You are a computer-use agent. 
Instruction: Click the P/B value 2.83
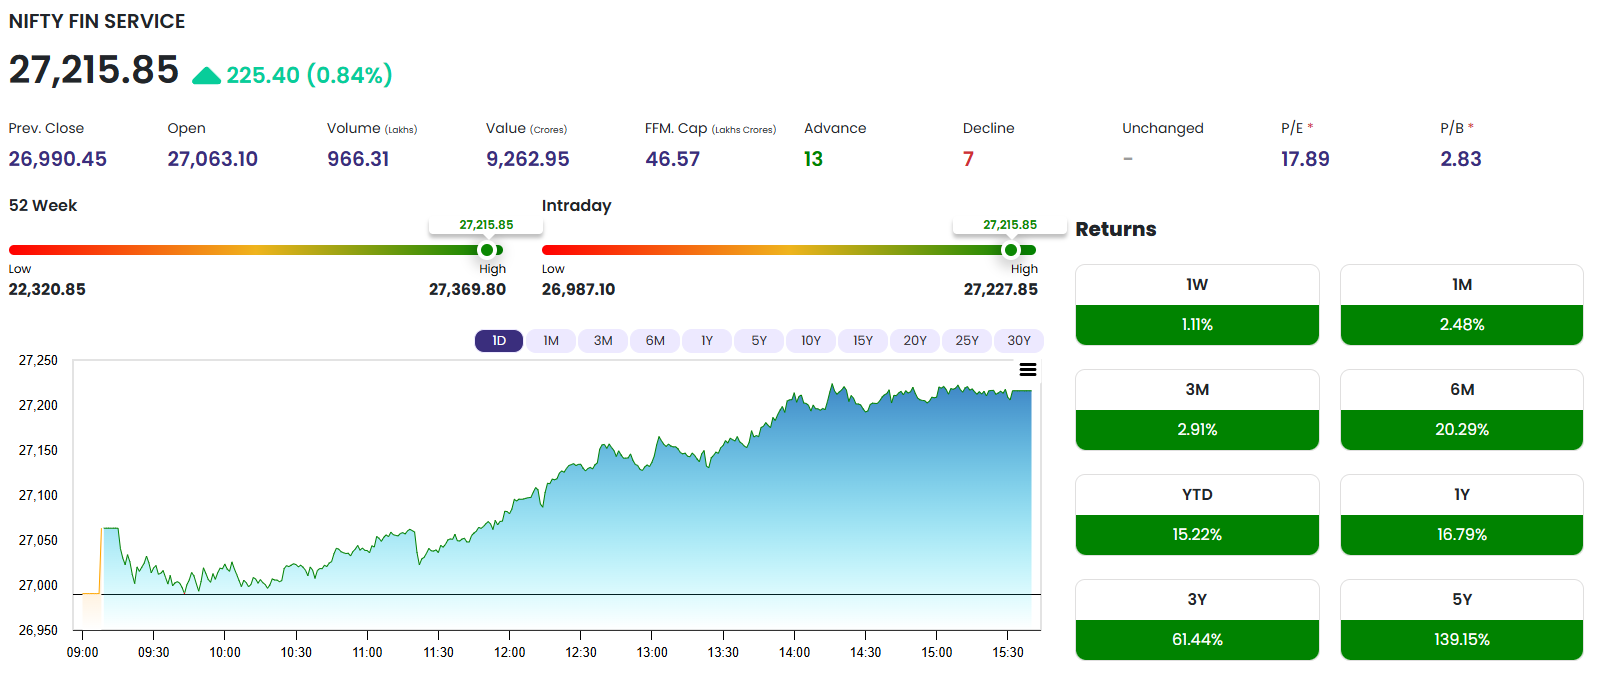tap(1461, 159)
